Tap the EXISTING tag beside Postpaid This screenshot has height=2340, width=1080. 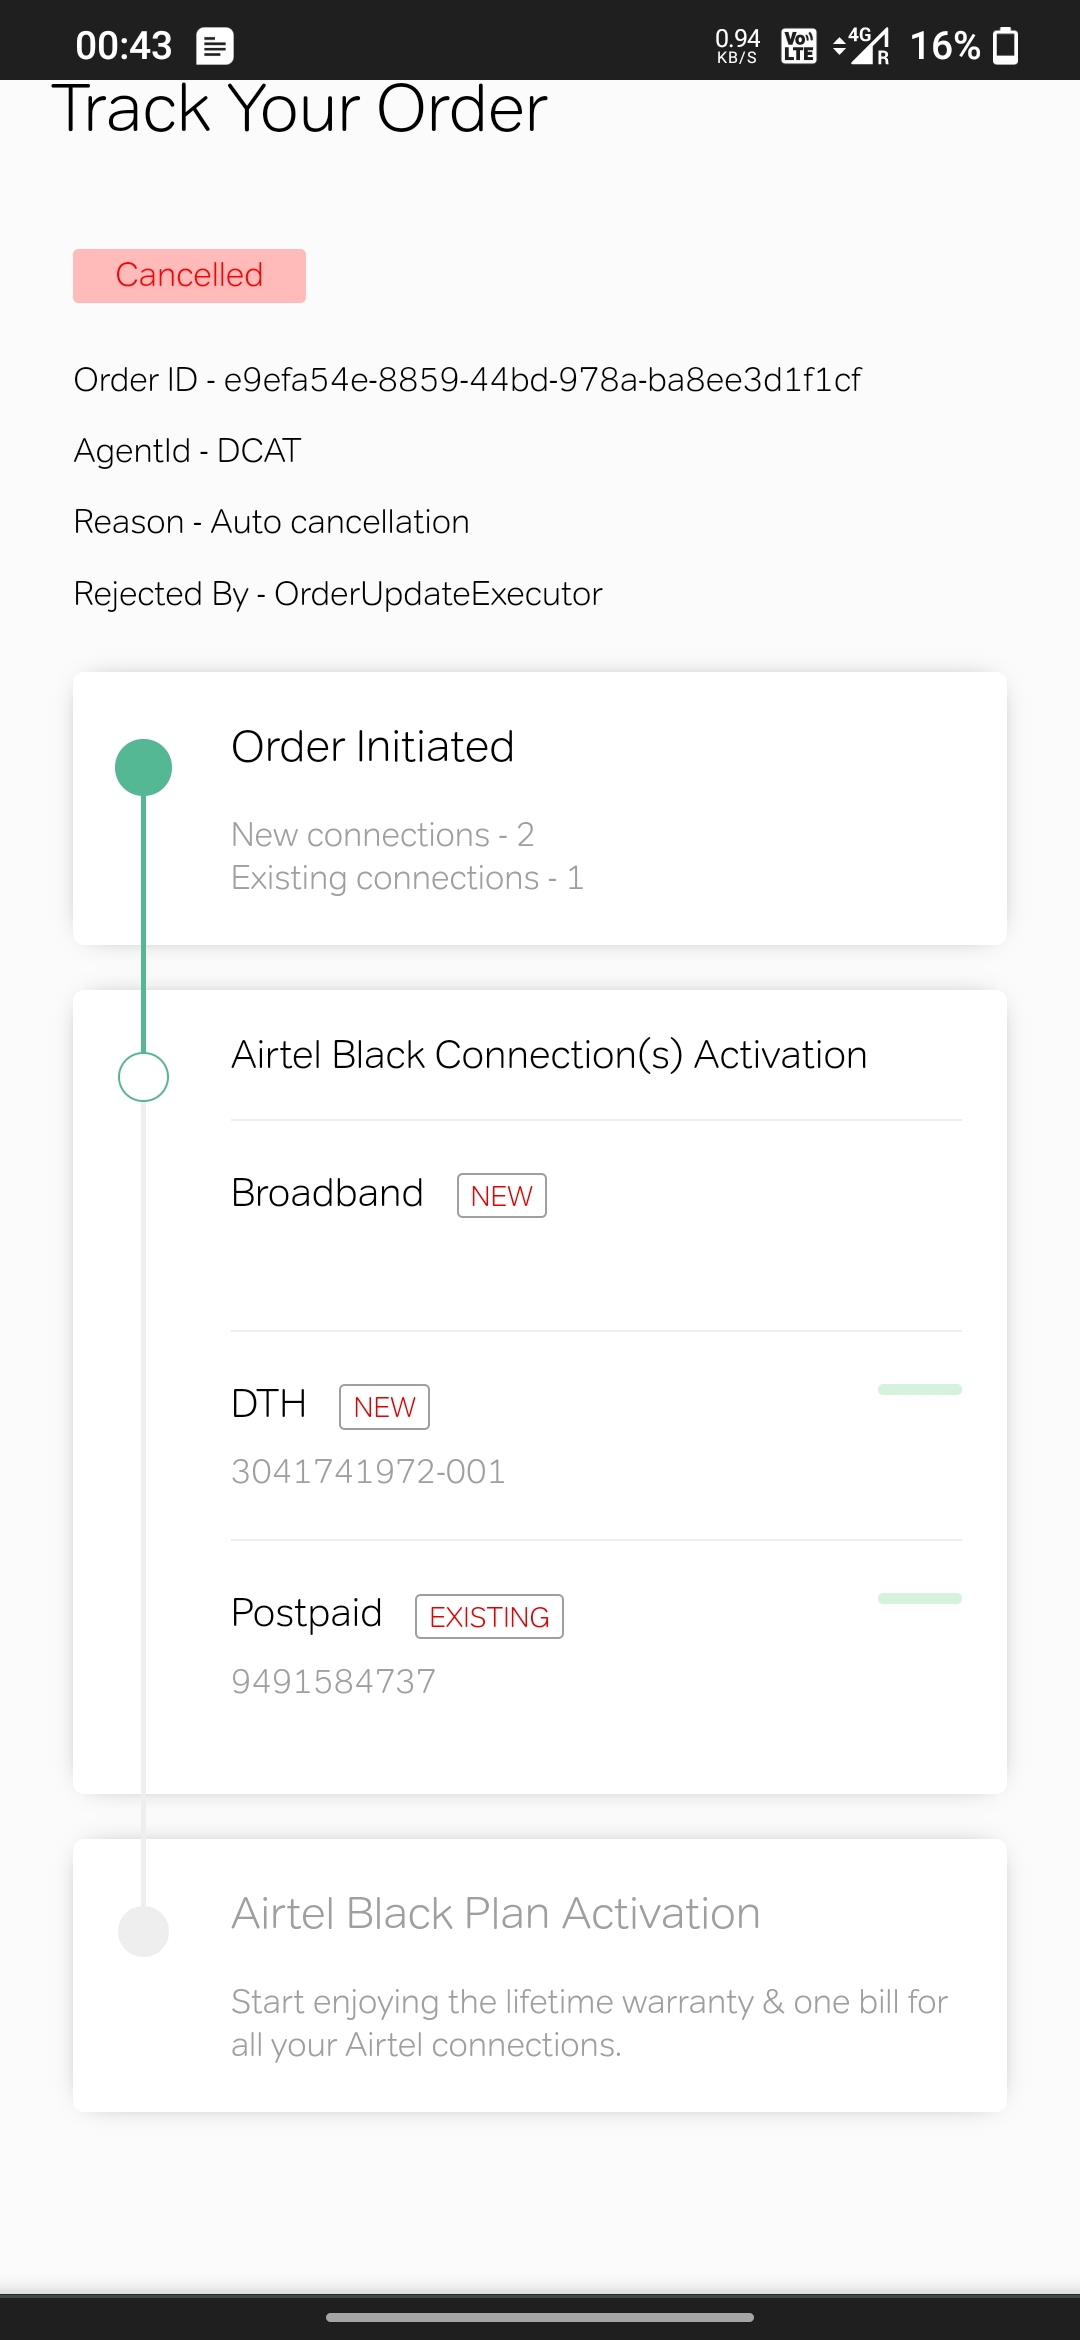[489, 1617]
